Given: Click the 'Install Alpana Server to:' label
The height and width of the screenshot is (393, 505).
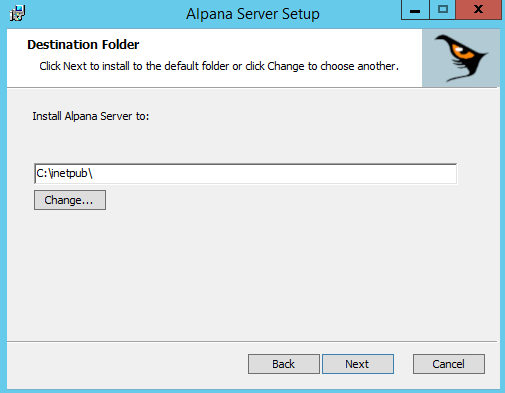Looking at the screenshot, I should pyautogui.click(x=91, y=116).
